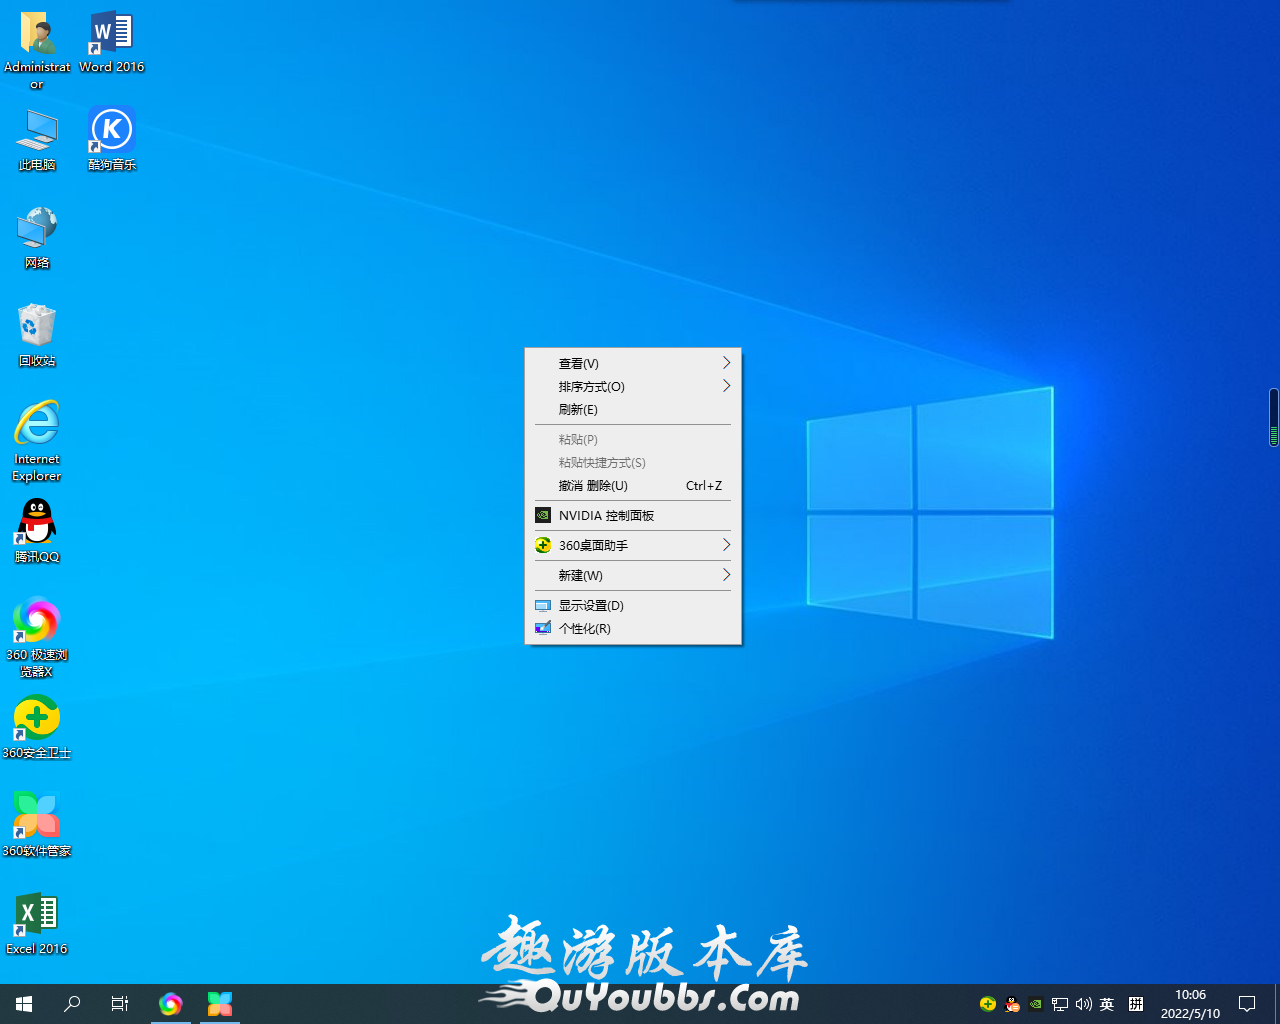Open the Windows Start button
Screen dimensions: 1280x1024
coord(24,1003)
